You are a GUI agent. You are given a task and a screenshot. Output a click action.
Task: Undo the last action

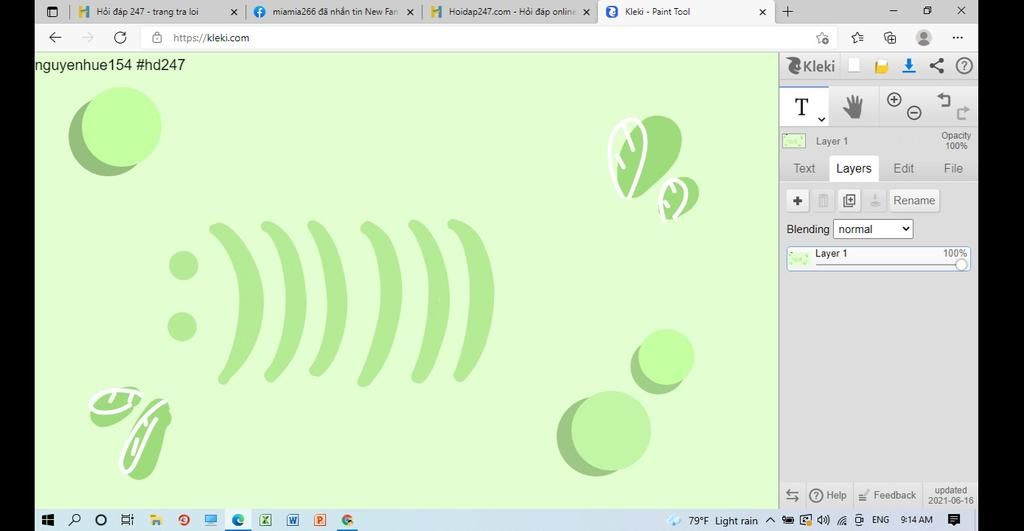click(944, 99)
